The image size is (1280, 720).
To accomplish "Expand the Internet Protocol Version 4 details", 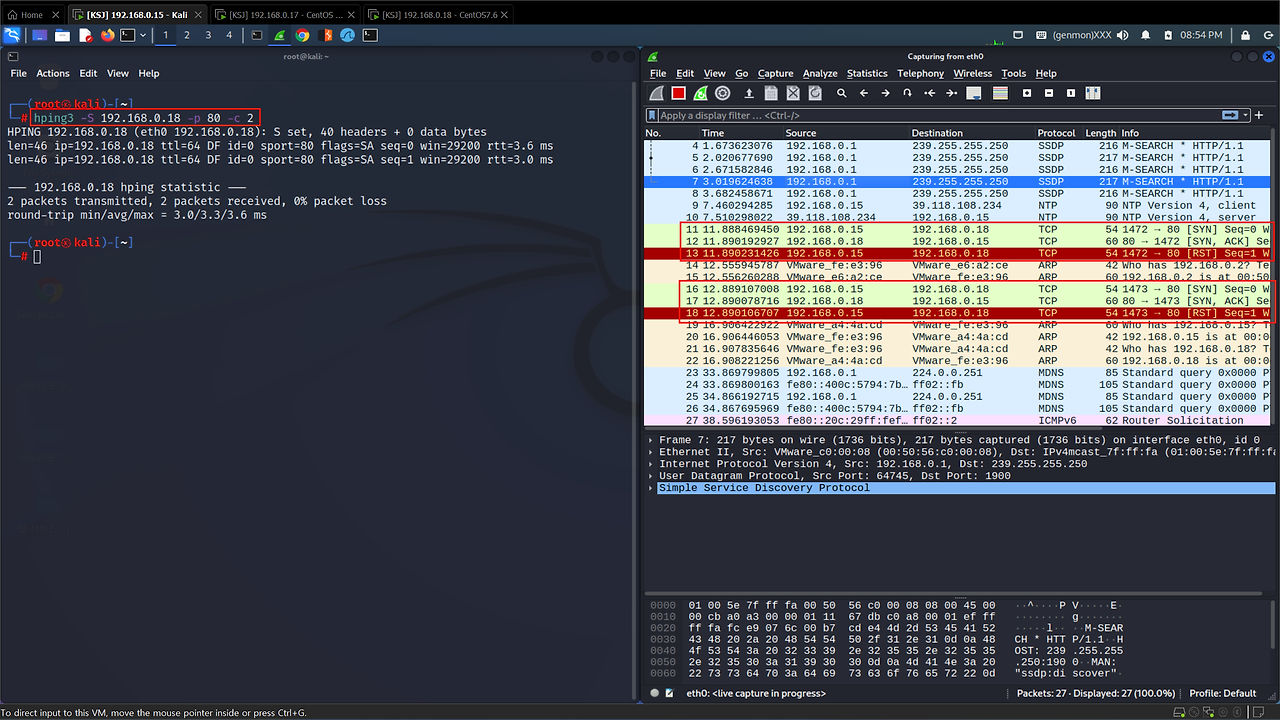I will coord(652,464).
